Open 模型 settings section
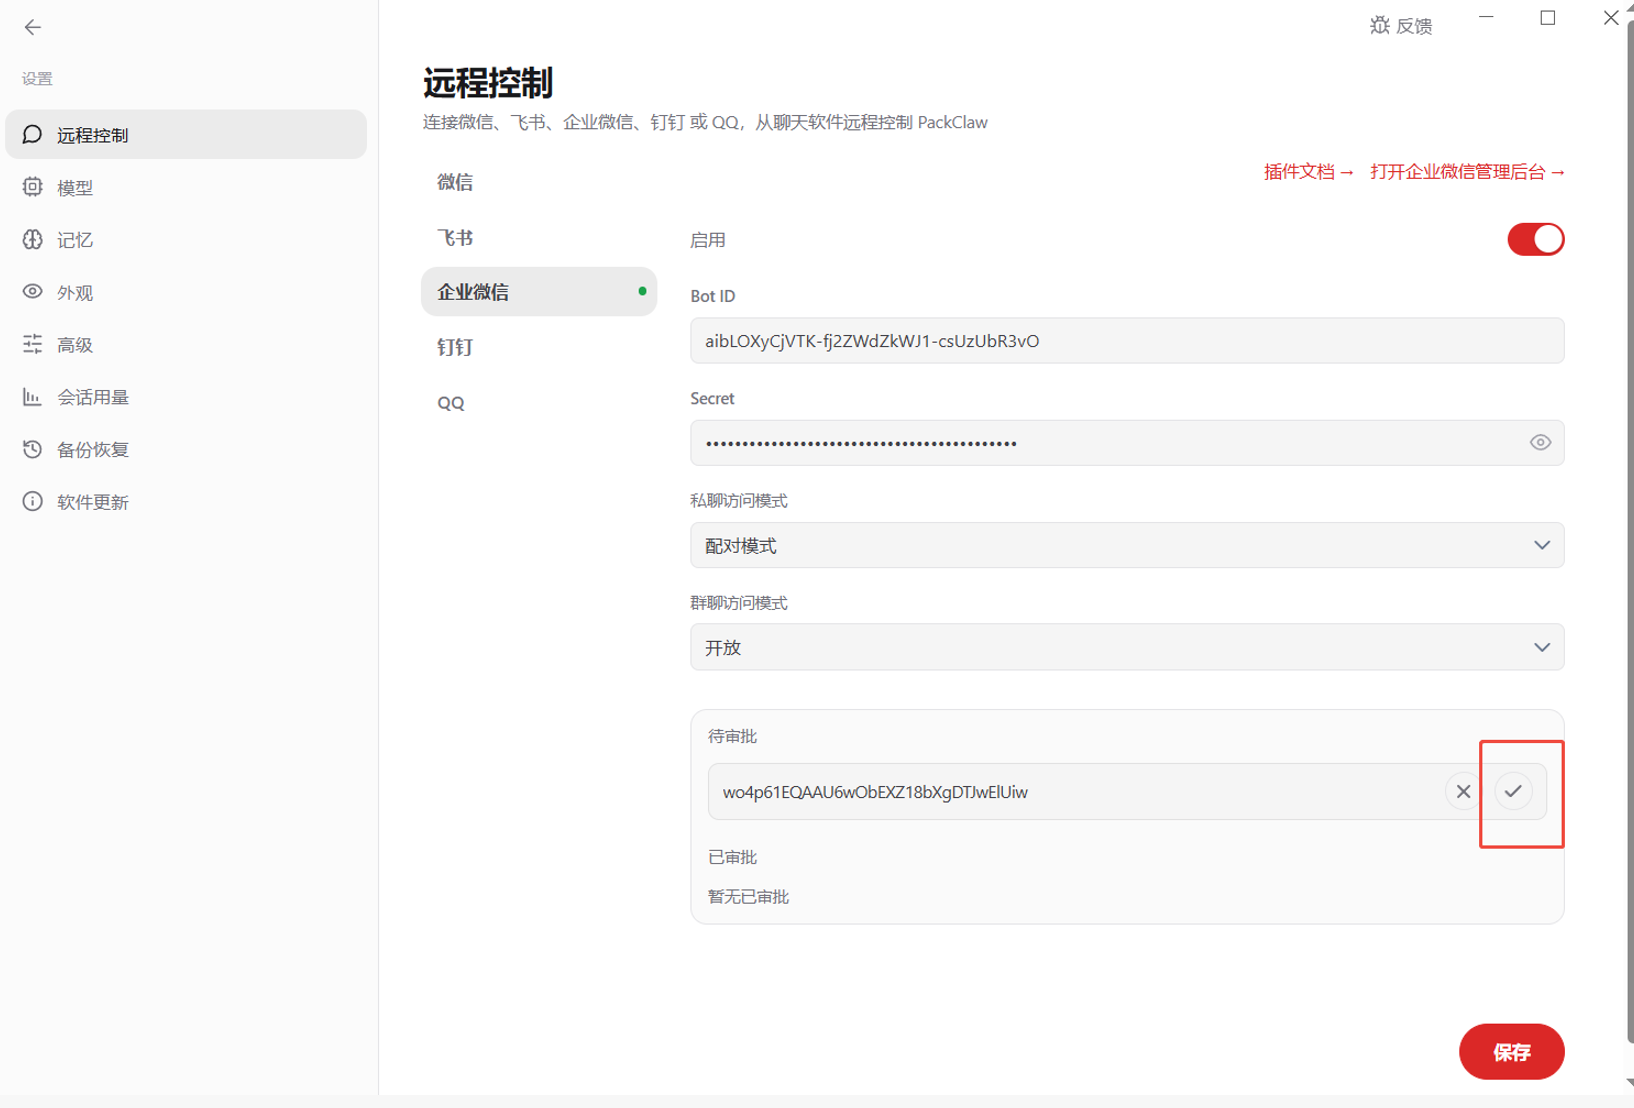The height and width of the screenshot is (1108, 1634). (x=186, y=187)
